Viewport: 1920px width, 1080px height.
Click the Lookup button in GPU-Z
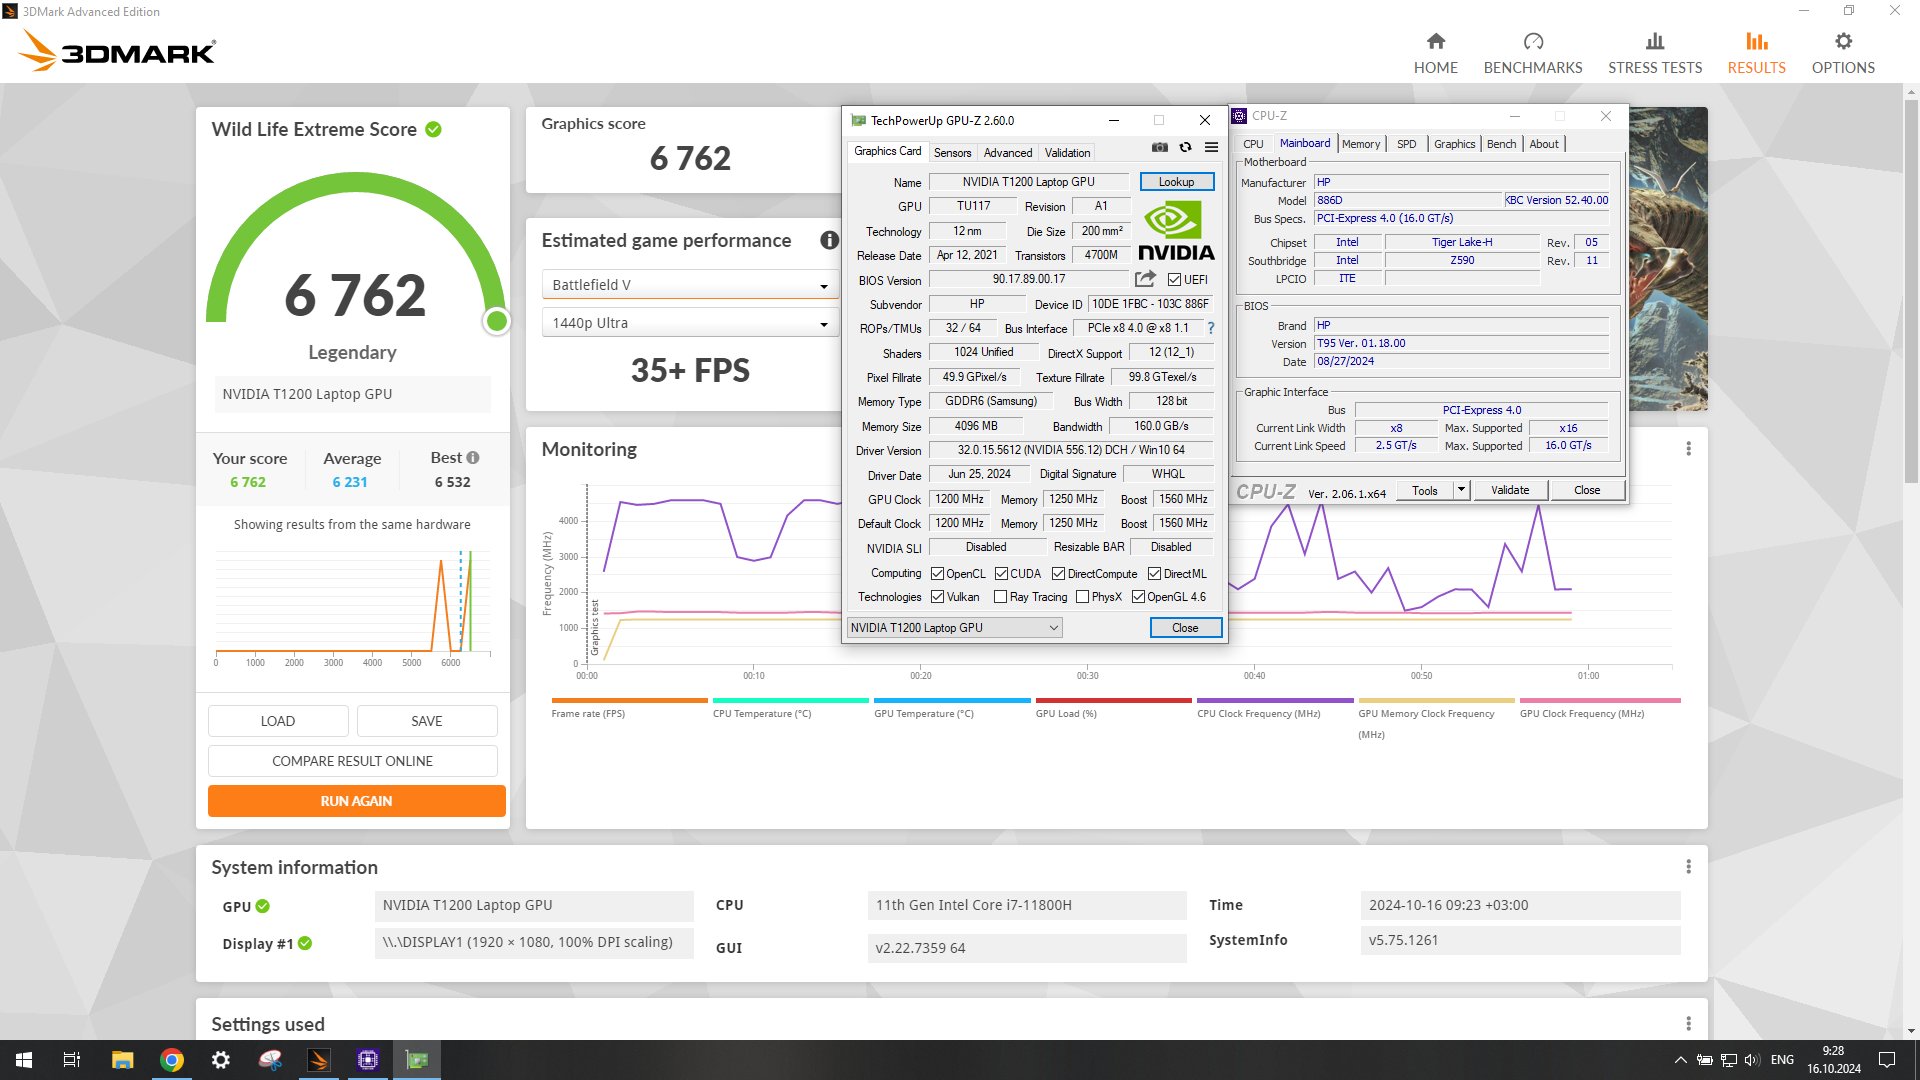(x=1176, y=182)
